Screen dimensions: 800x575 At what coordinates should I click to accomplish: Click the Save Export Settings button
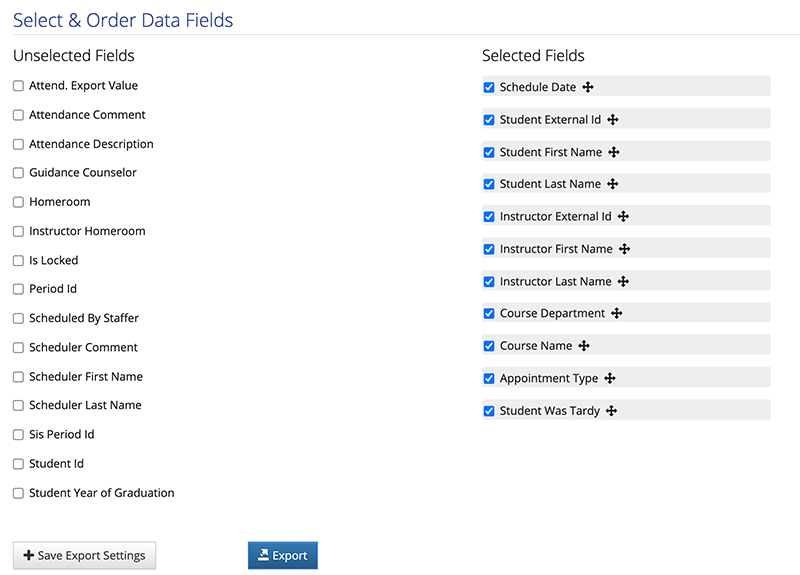tap(85, 555)
